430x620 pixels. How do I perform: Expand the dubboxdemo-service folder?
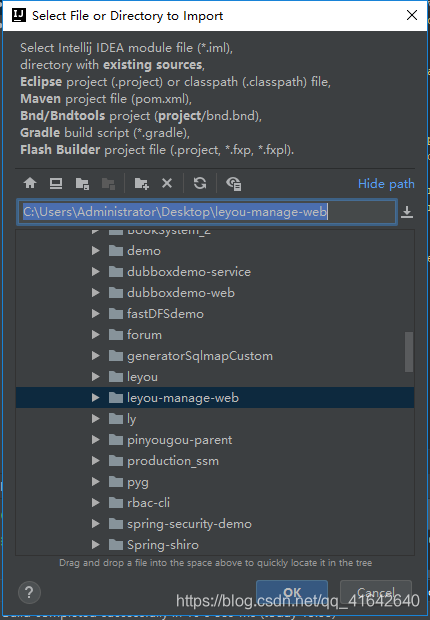[95, 272]
